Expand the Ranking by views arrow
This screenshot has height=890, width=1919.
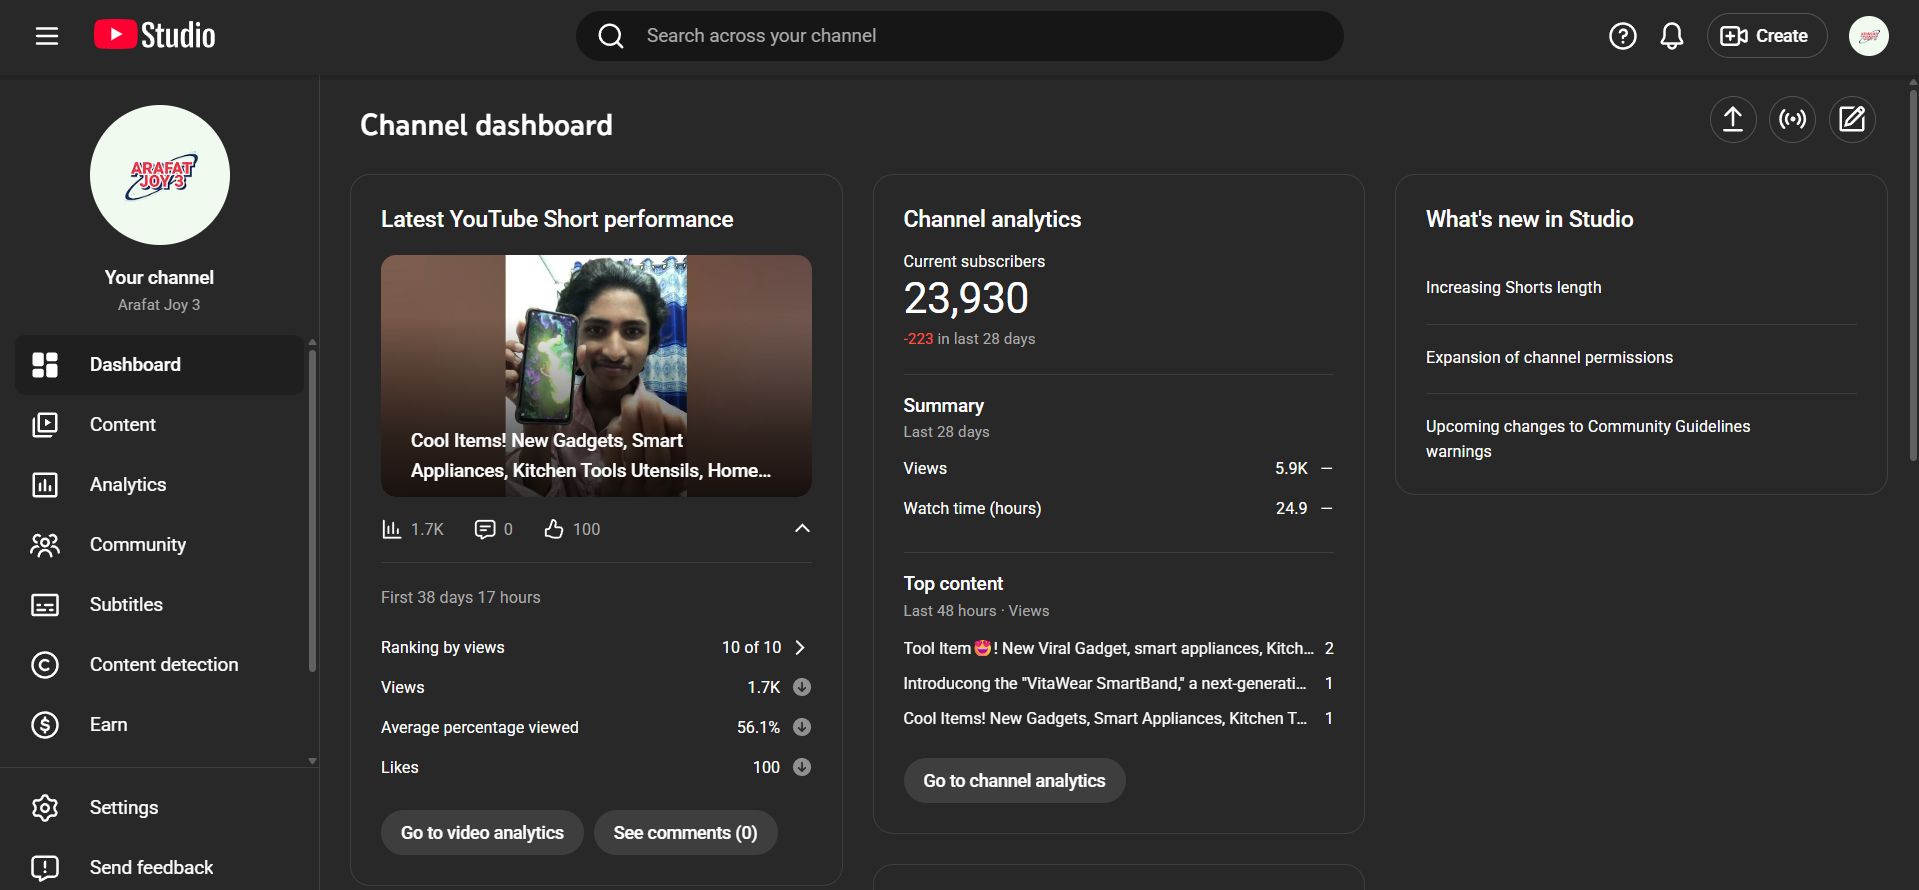[800, 647]
